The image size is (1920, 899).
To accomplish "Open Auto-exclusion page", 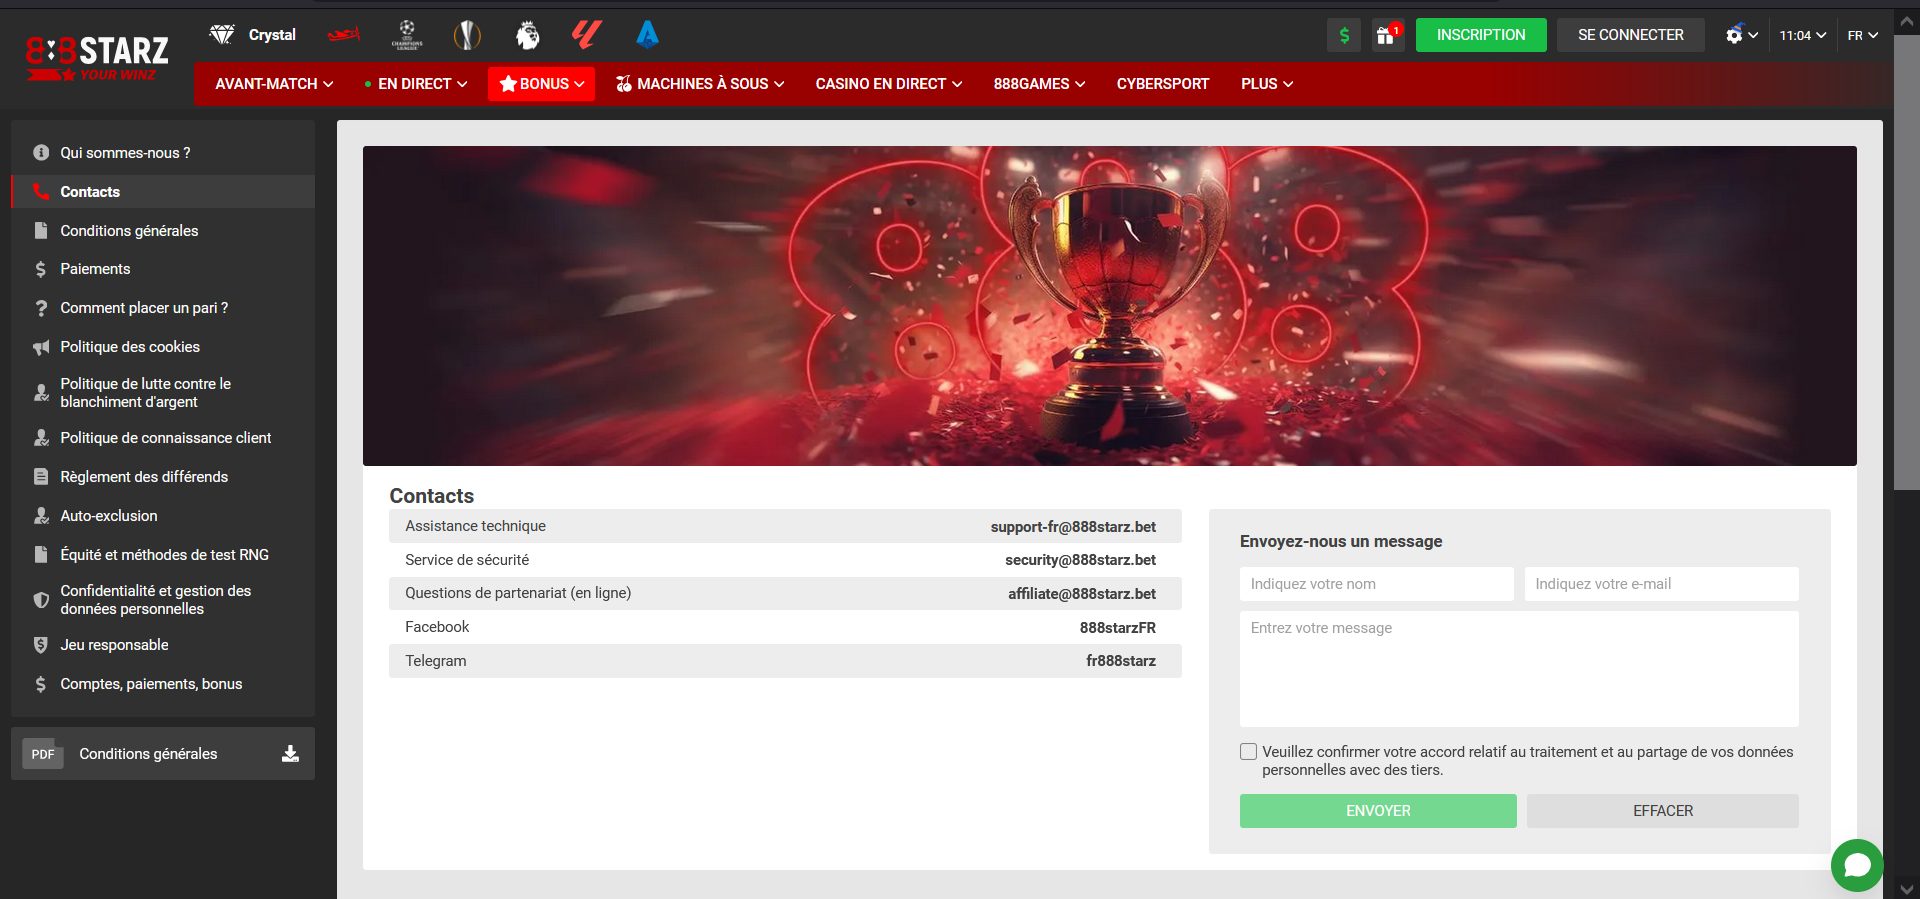I will [x=163, y=516].
